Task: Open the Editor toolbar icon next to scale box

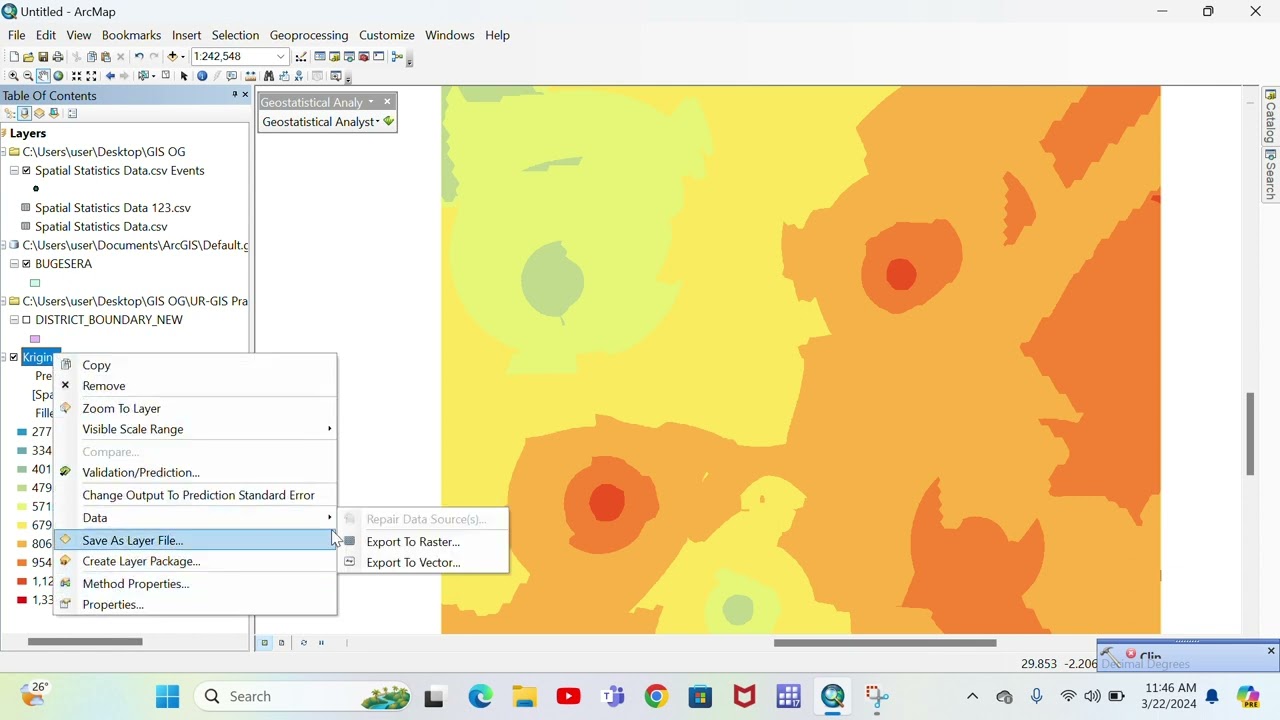Action: pyautogui.click(x=301, y=57)
